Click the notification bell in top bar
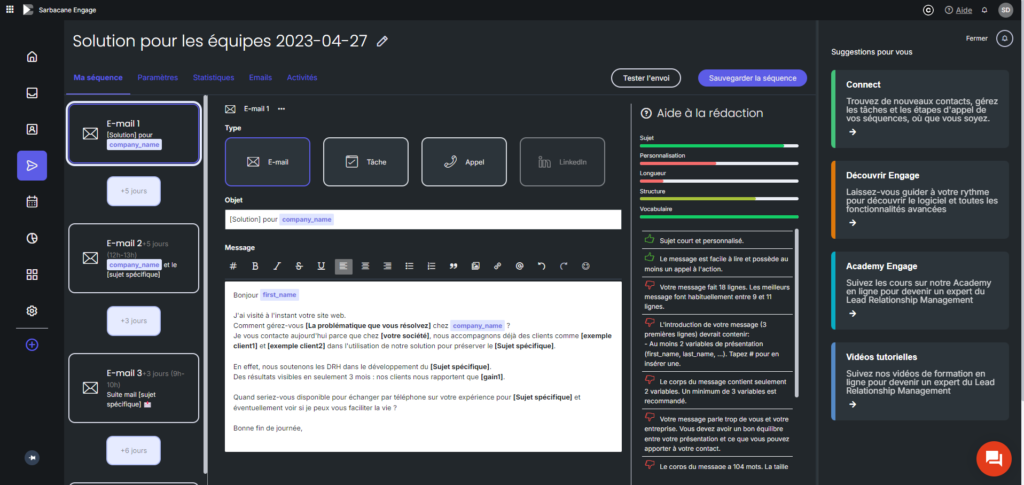This screenshot has height=485, width=1024. pyautogui.click(x=984, y=10)
